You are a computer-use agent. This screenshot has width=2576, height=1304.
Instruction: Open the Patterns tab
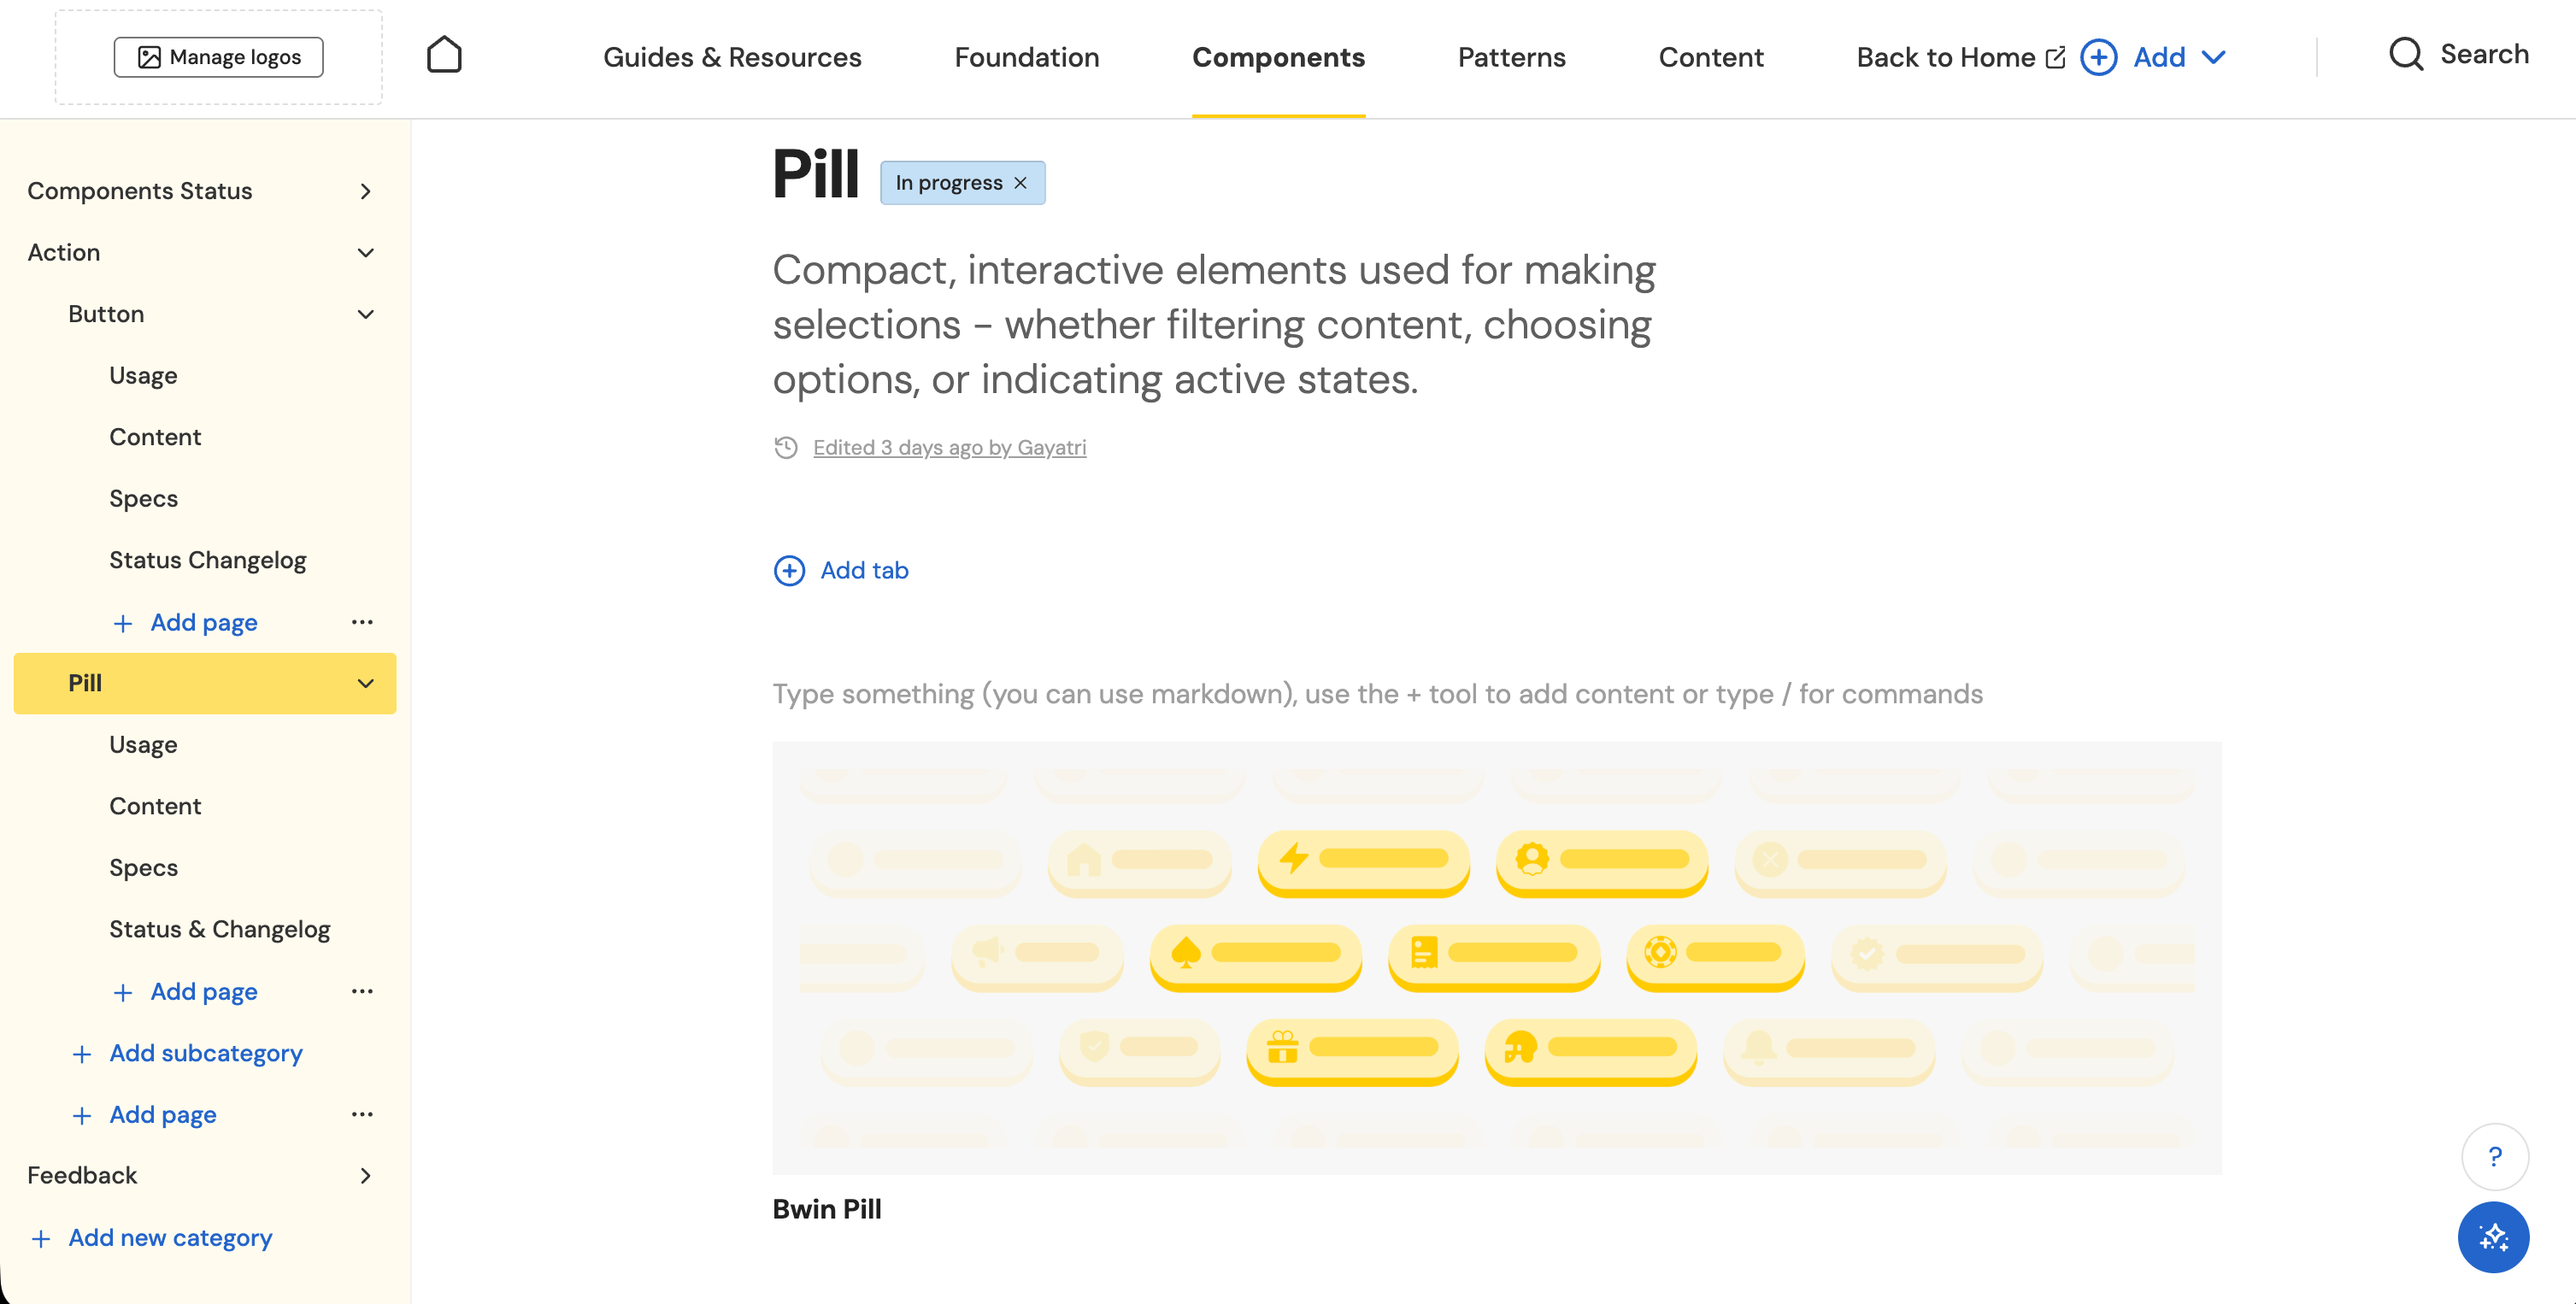(x=1511, y=58)
